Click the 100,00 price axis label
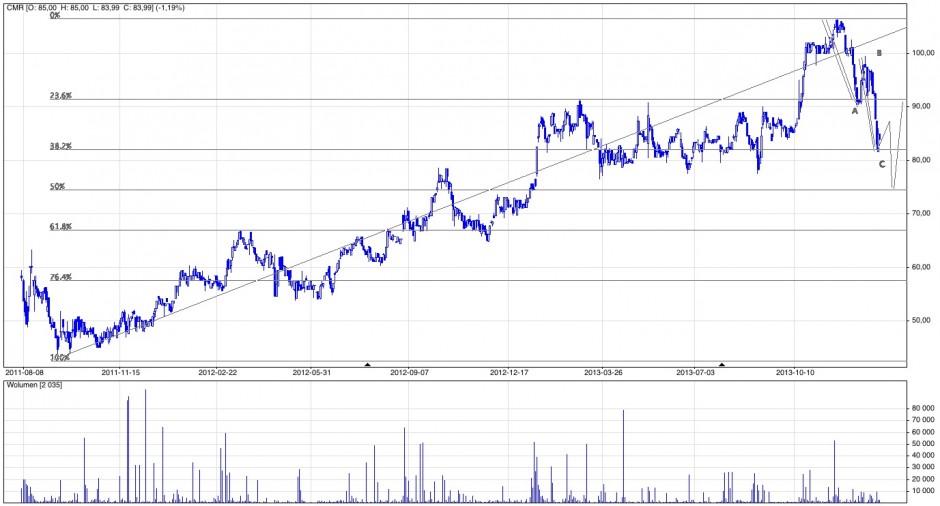Screen dimensions: 940x506 (x=922, y=53)
